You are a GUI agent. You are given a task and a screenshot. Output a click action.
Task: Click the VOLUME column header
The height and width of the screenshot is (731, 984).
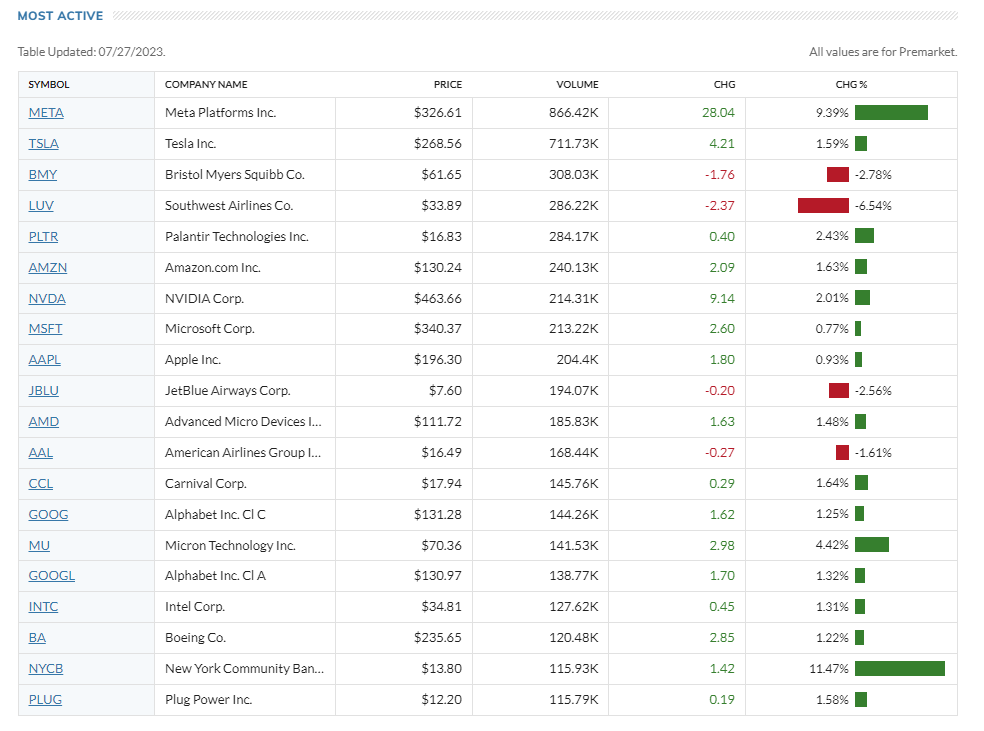pyautogui.click(x=577, y=85)
